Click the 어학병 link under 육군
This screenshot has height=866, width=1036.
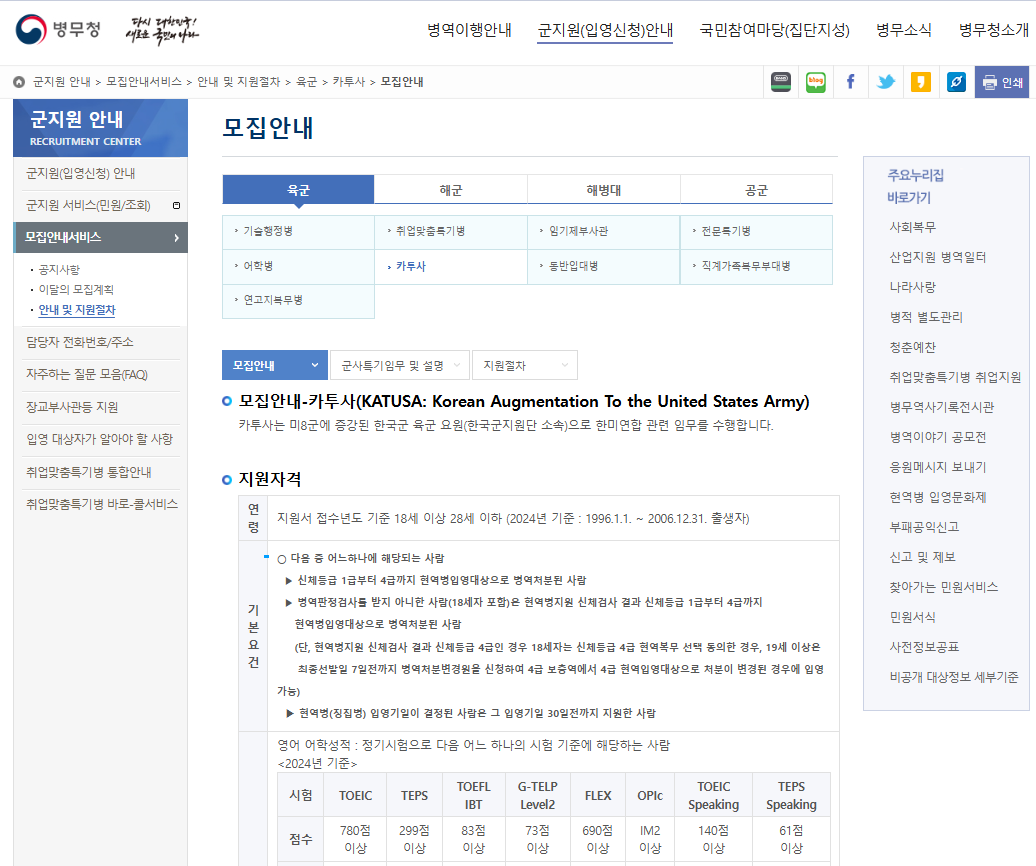(258, 267)
